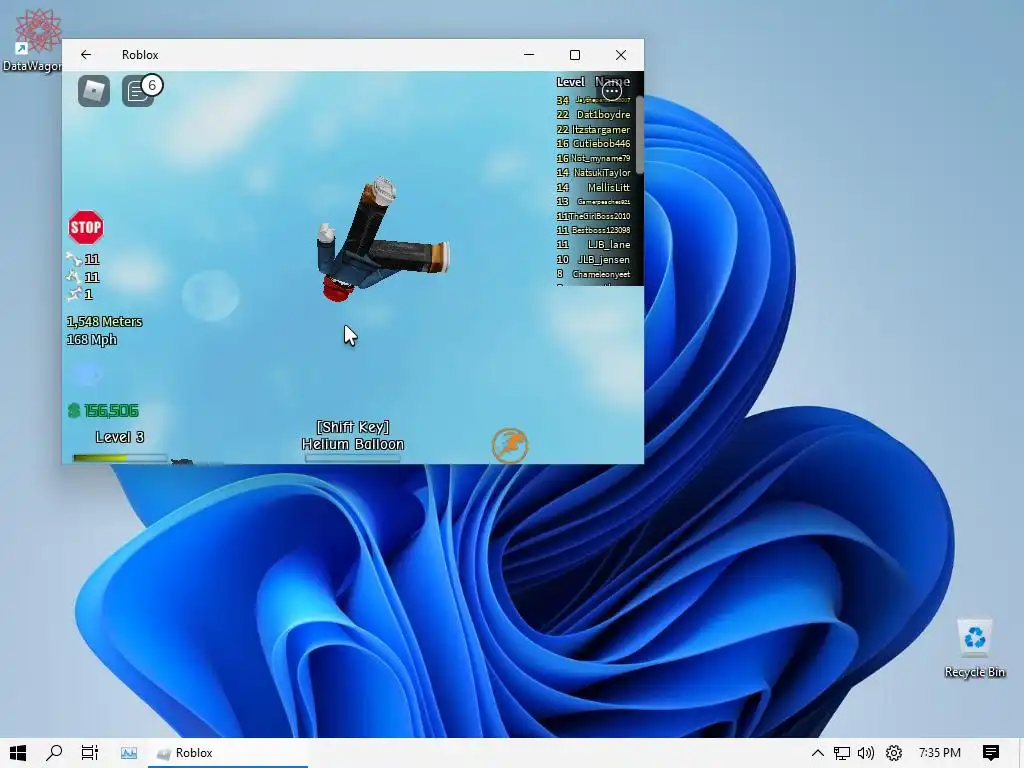
Task: Open the taskbar widgets chart icon
Action: click(x=129, y=753)
